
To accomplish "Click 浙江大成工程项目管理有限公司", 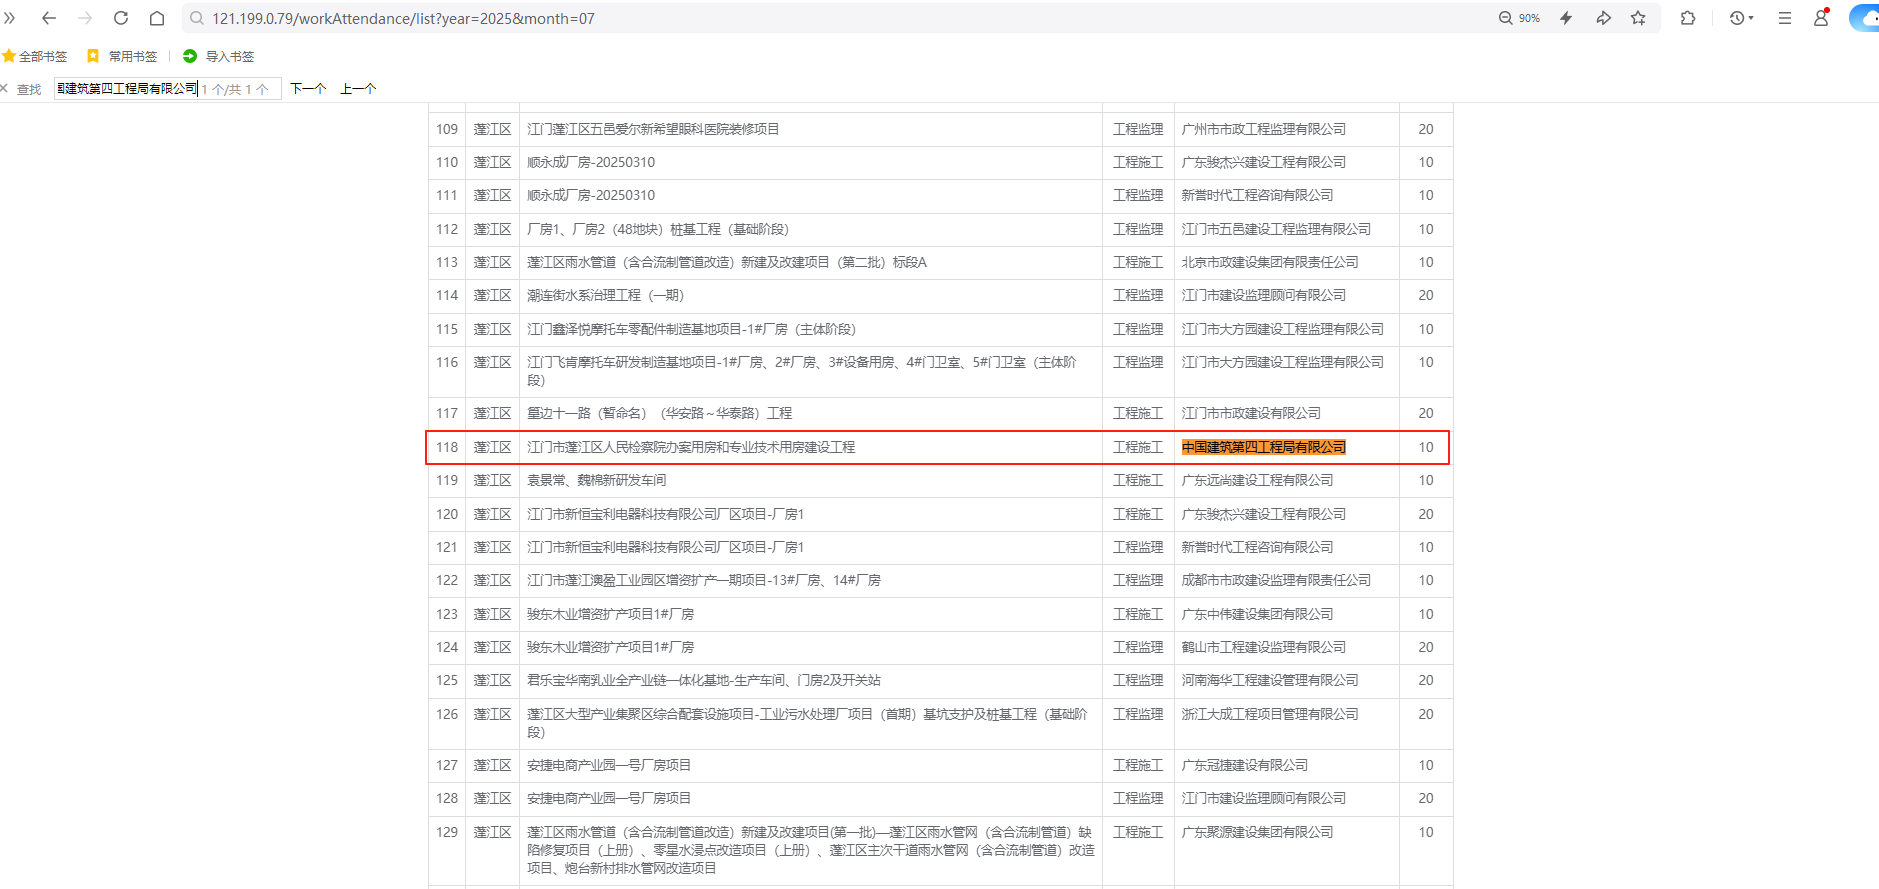I will point(1270,714).
